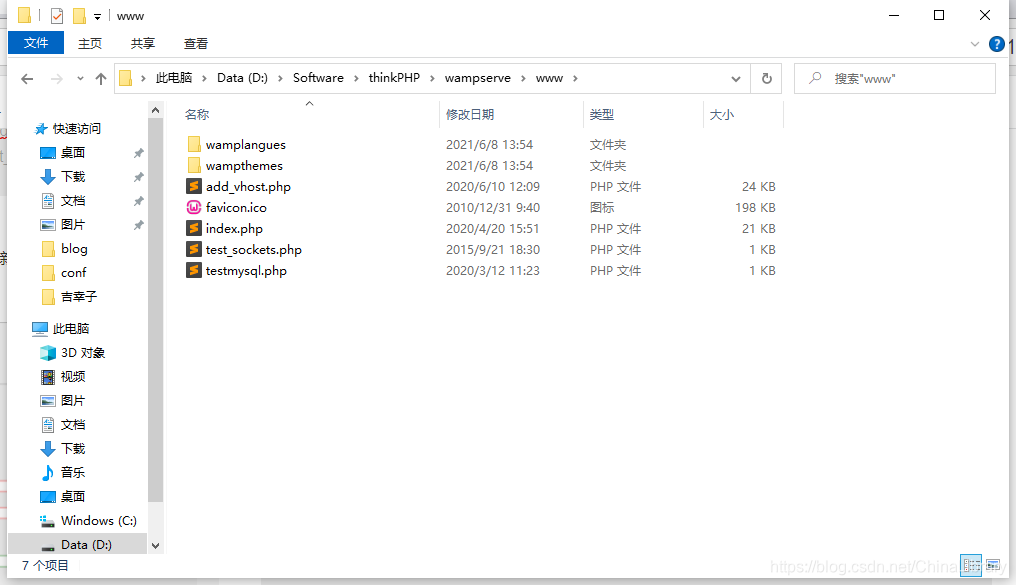
Task: Expand the ribbon with the chevron
Action: coord(975,44)
